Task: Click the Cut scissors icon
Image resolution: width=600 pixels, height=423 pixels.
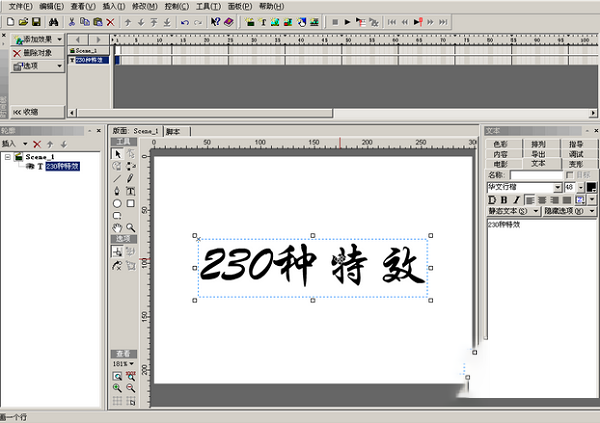Action: click(72, 22)
